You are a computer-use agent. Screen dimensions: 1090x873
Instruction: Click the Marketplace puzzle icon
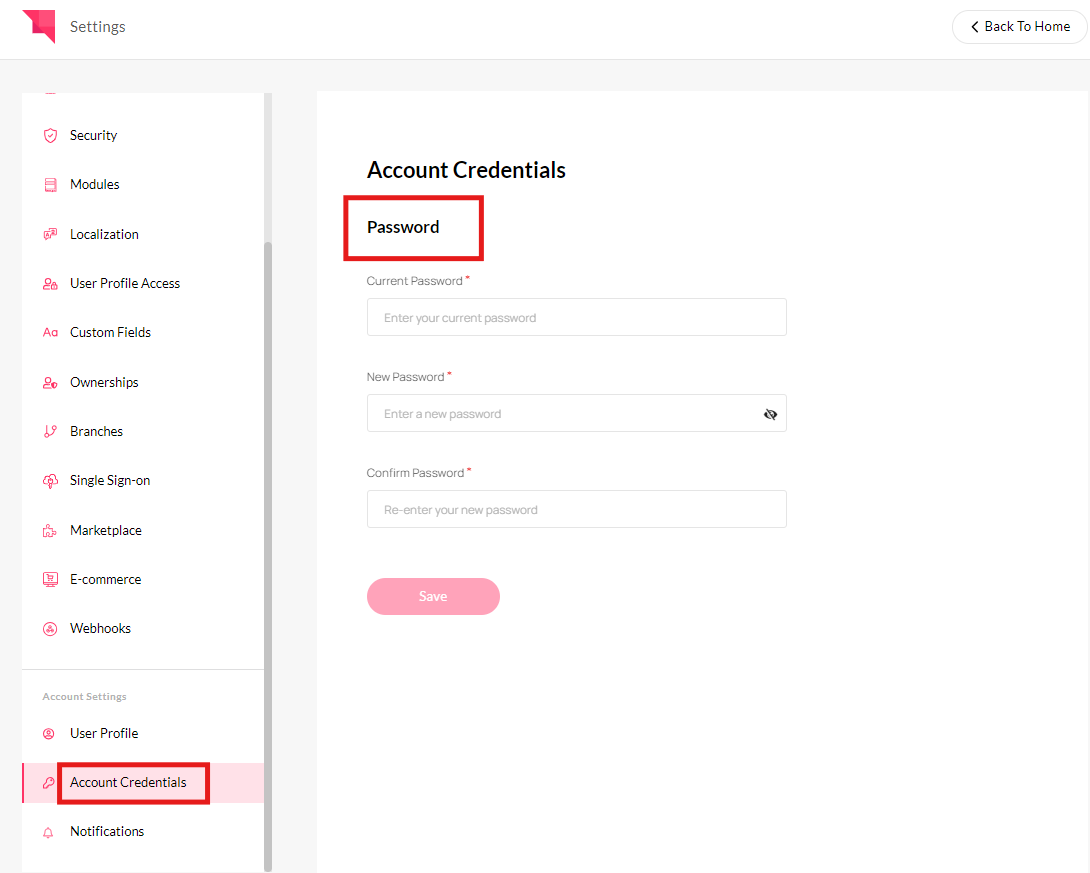click(x=50, y=531)
